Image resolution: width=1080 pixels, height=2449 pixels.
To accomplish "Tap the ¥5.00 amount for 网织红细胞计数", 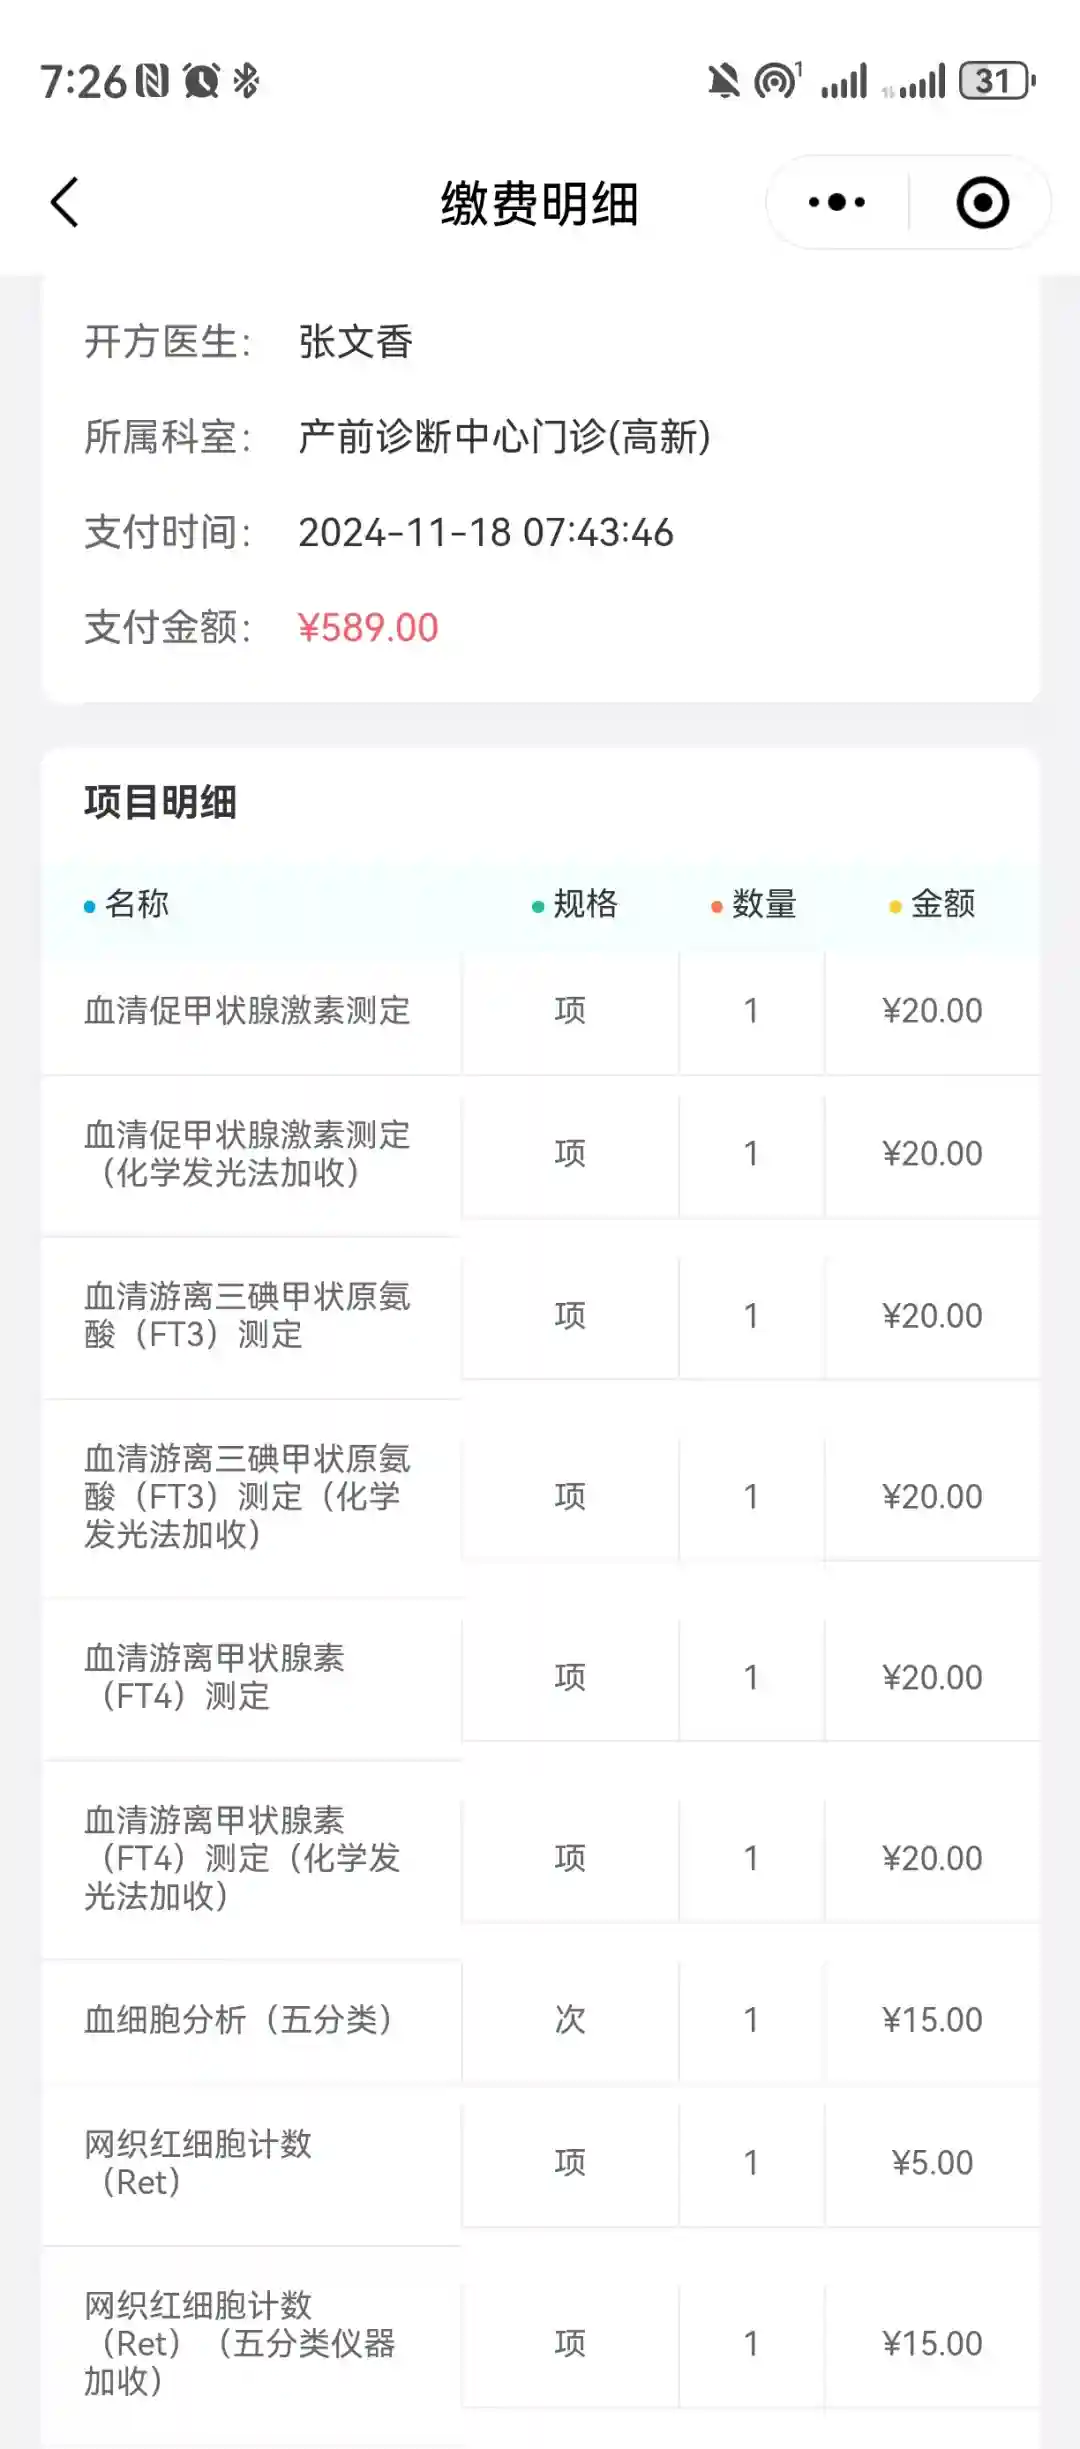I will pyautogui.click(x=932, y=2163).
